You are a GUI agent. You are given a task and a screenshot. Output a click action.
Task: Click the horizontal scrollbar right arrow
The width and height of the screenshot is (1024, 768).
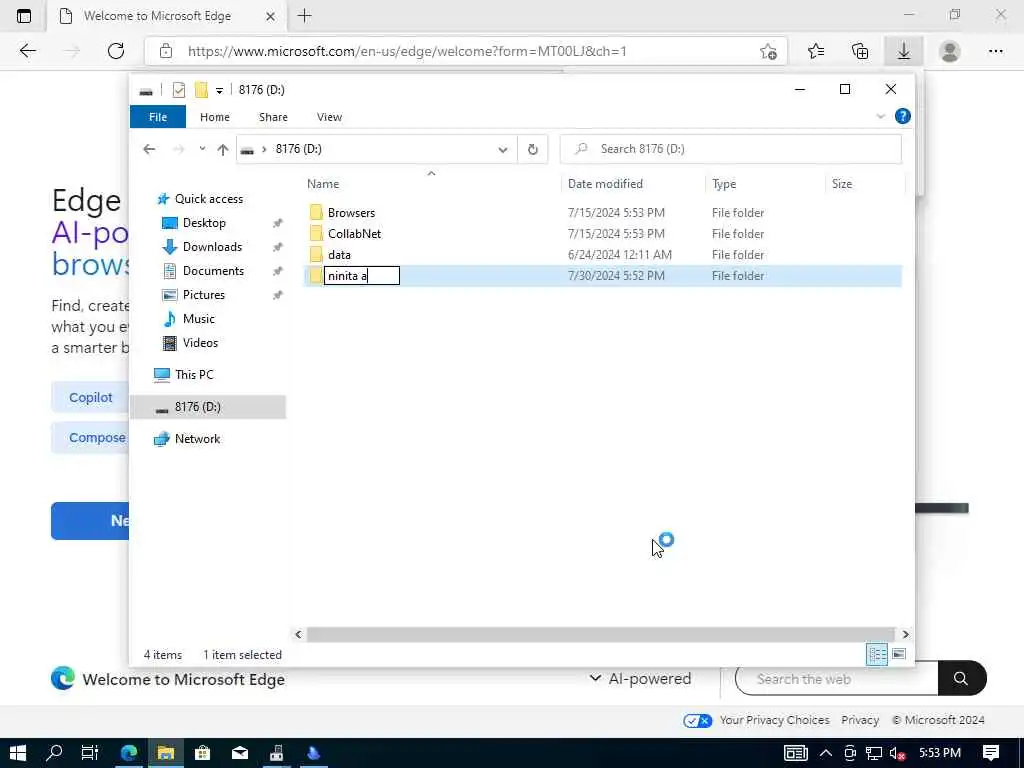pos(905,634)
